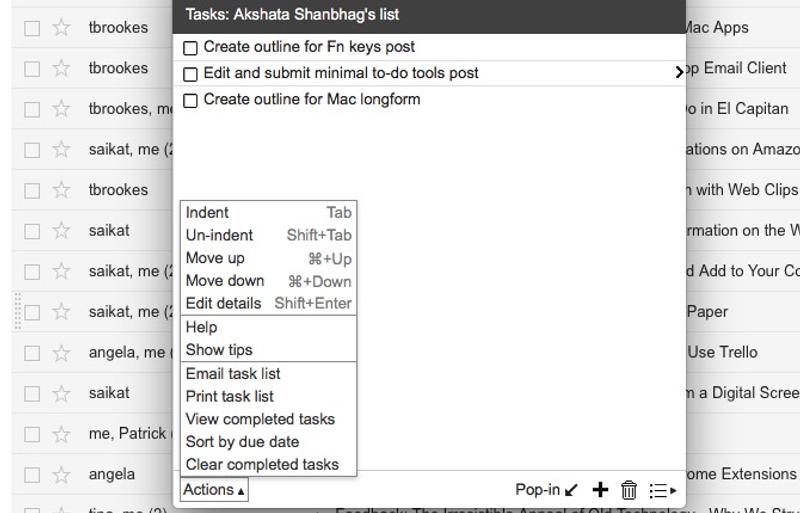
Task: Star the email from angela
Action: point(62,474)
